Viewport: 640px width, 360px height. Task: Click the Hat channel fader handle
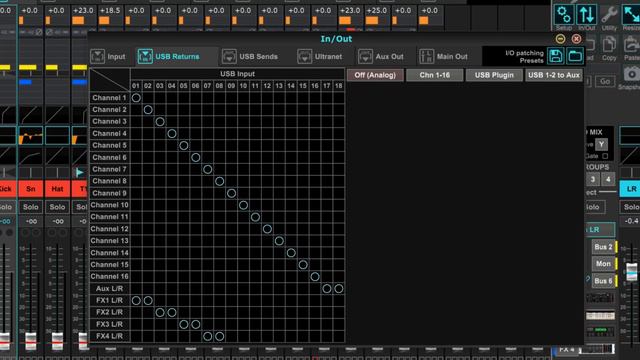[x=57, y=341]
